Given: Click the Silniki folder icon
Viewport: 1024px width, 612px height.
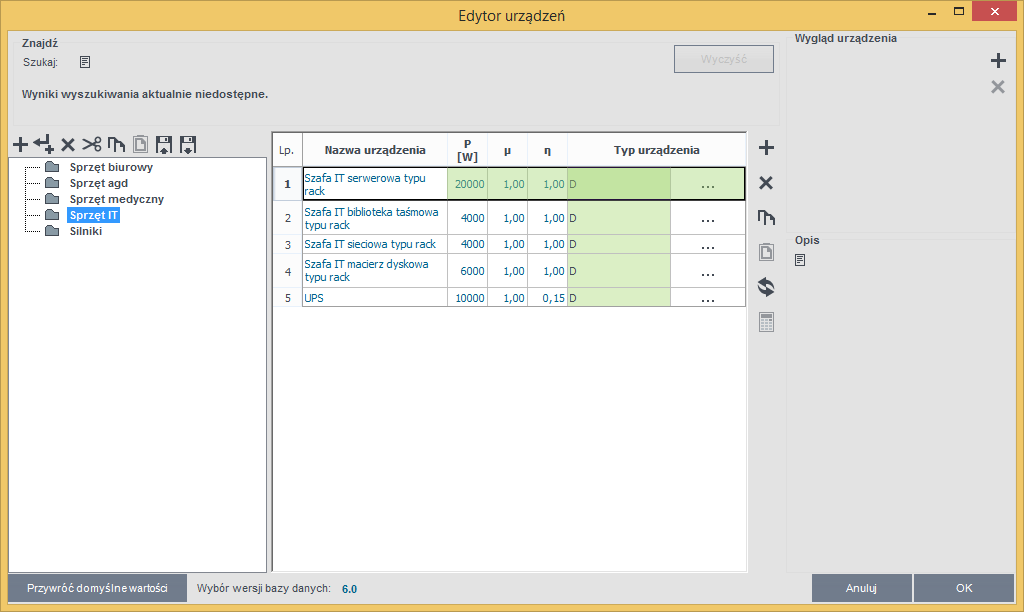Looking at the screenshot, I should point(52,231).
